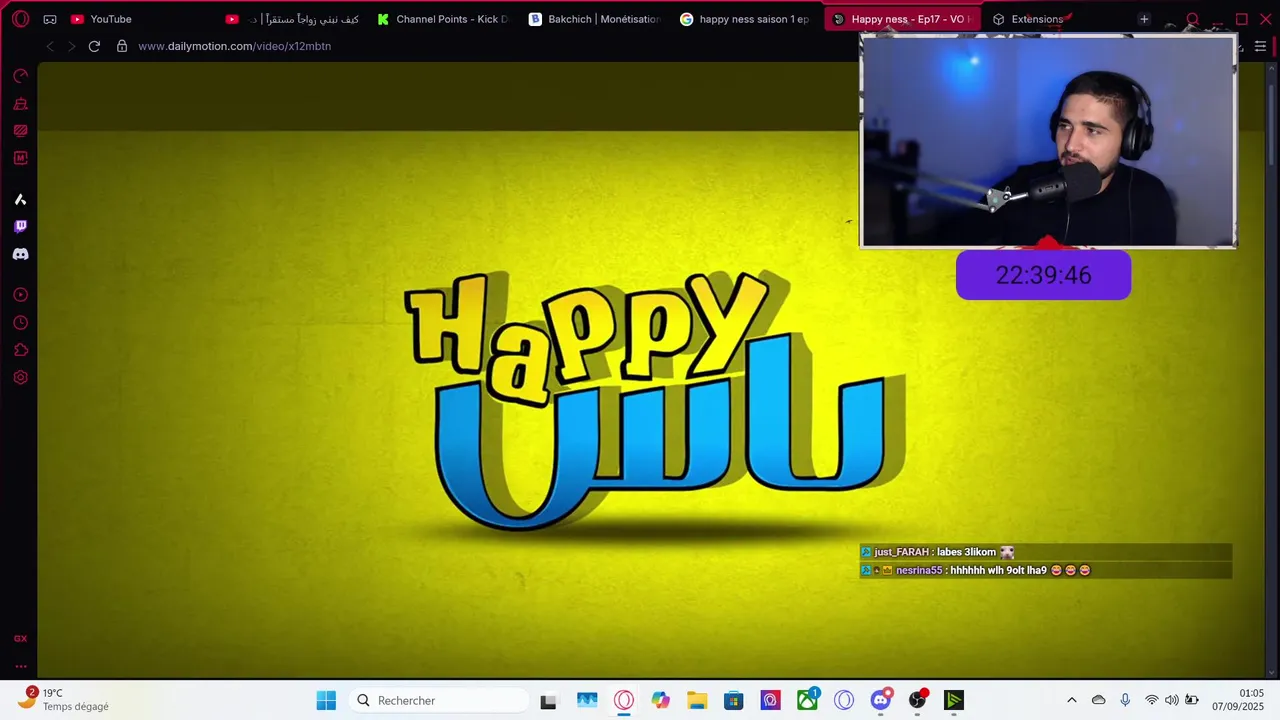Open the Opera menu logo
Image resolution: width=1280 pixels, height=720 pixels.
point(20,19)
